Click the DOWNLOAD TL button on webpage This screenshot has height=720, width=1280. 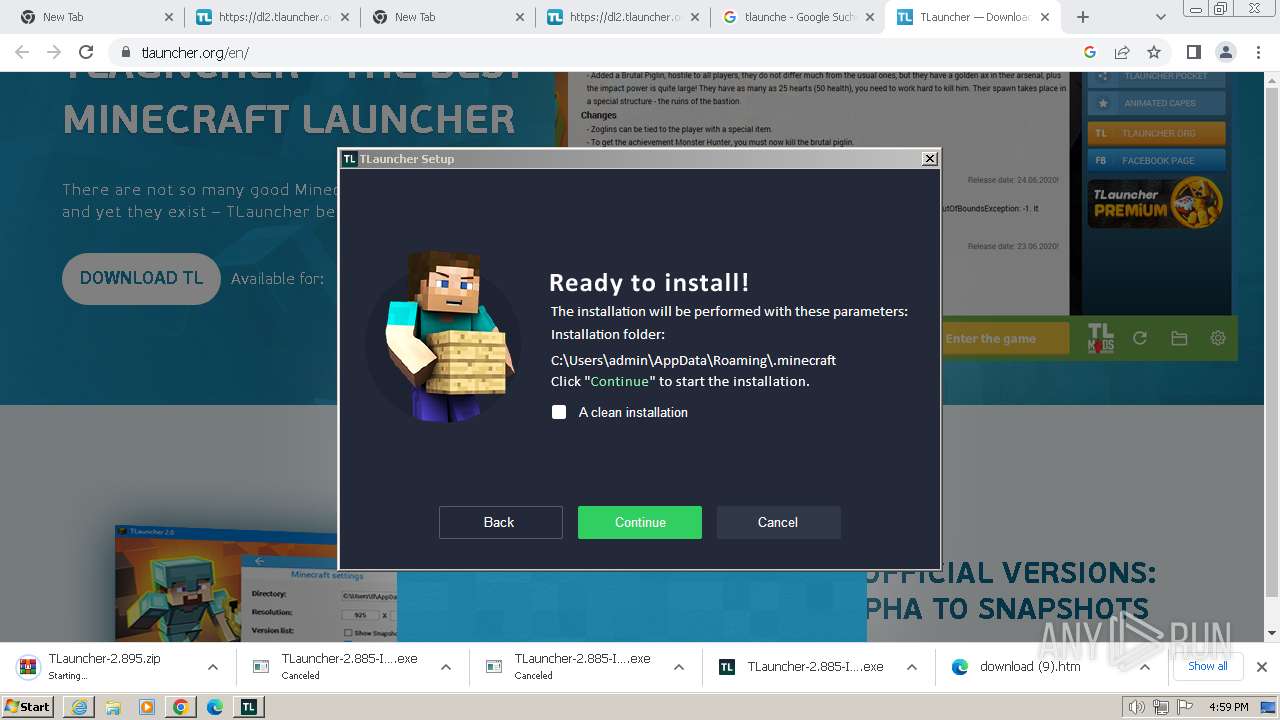[141, 278]
